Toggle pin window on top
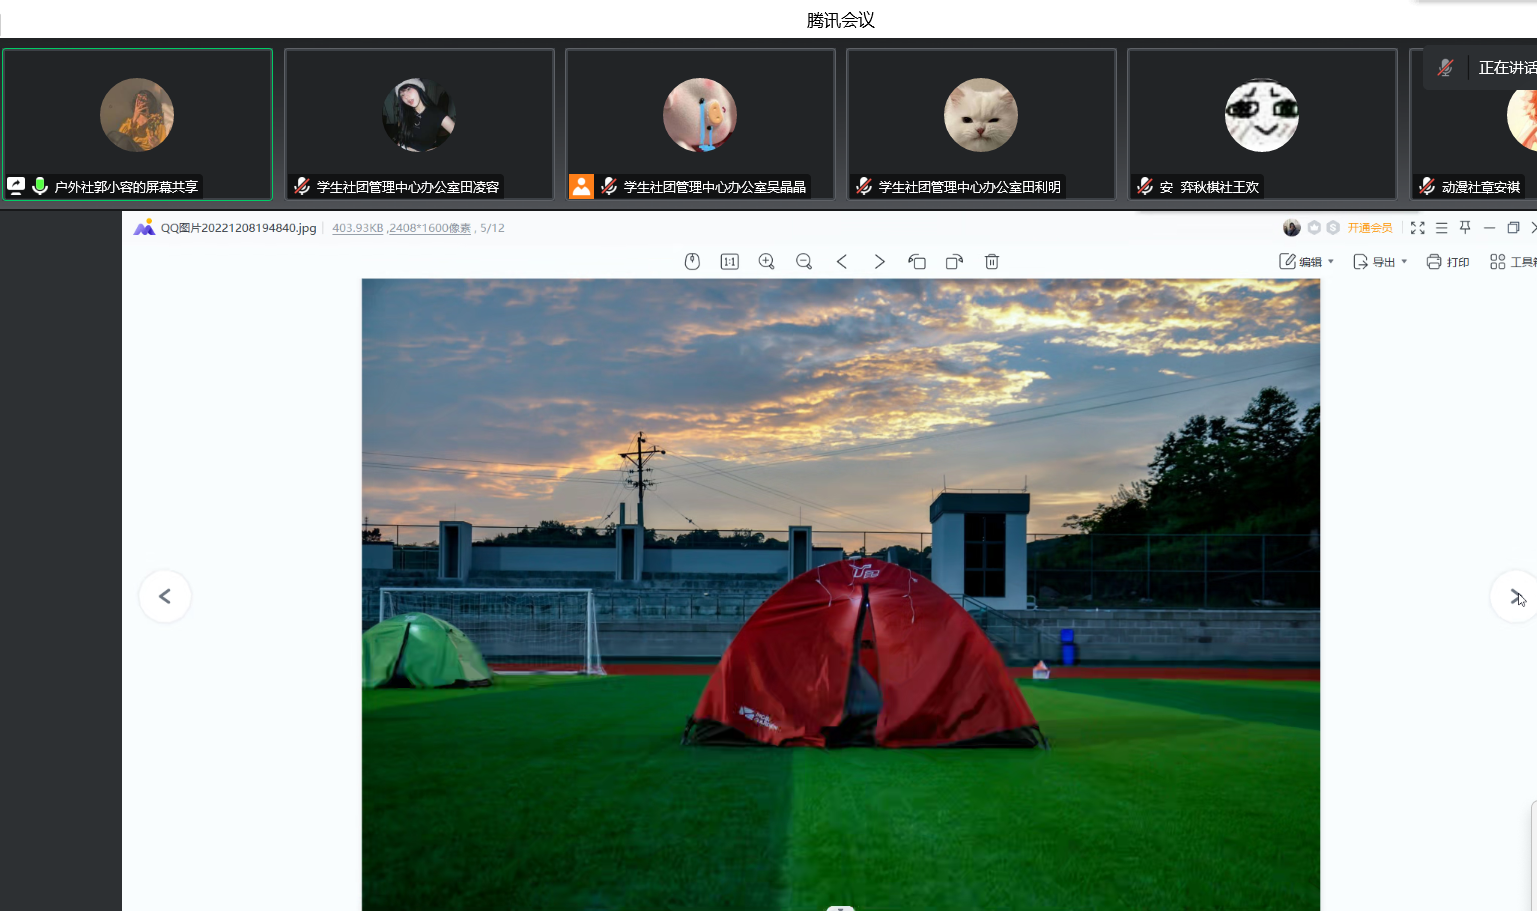Viewport: 1537px width, 911px height. click(1465, 228)
